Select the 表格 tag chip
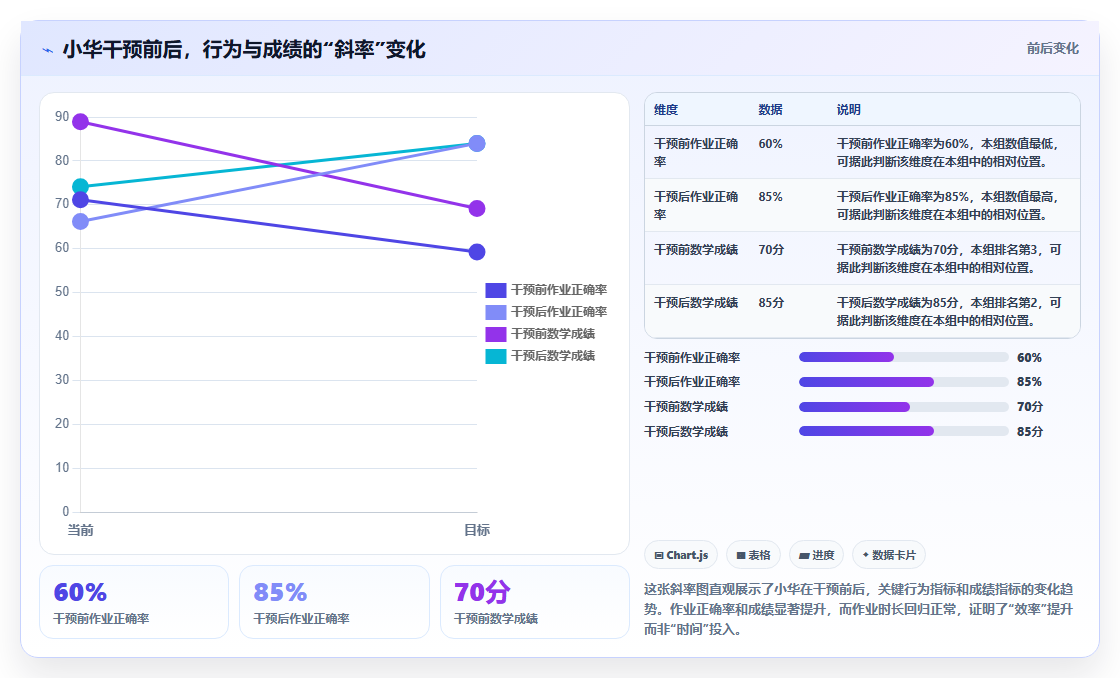The width and height of the screenshot is (1120, 678). pos(753,555)
